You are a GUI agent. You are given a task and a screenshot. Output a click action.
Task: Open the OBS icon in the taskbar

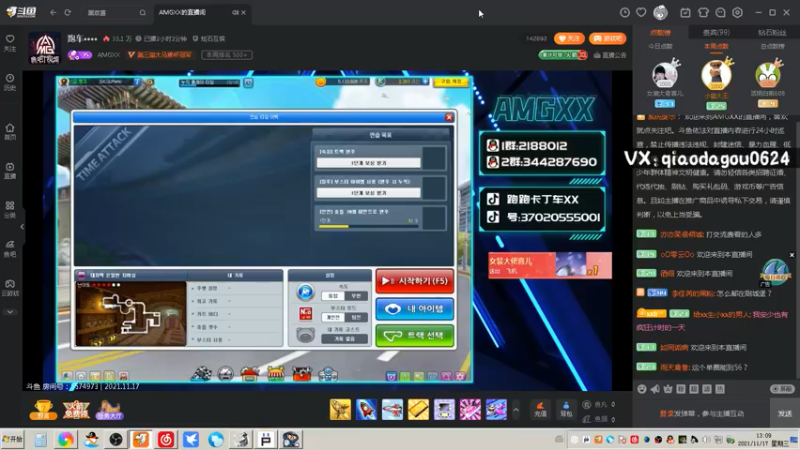point(116,439)
